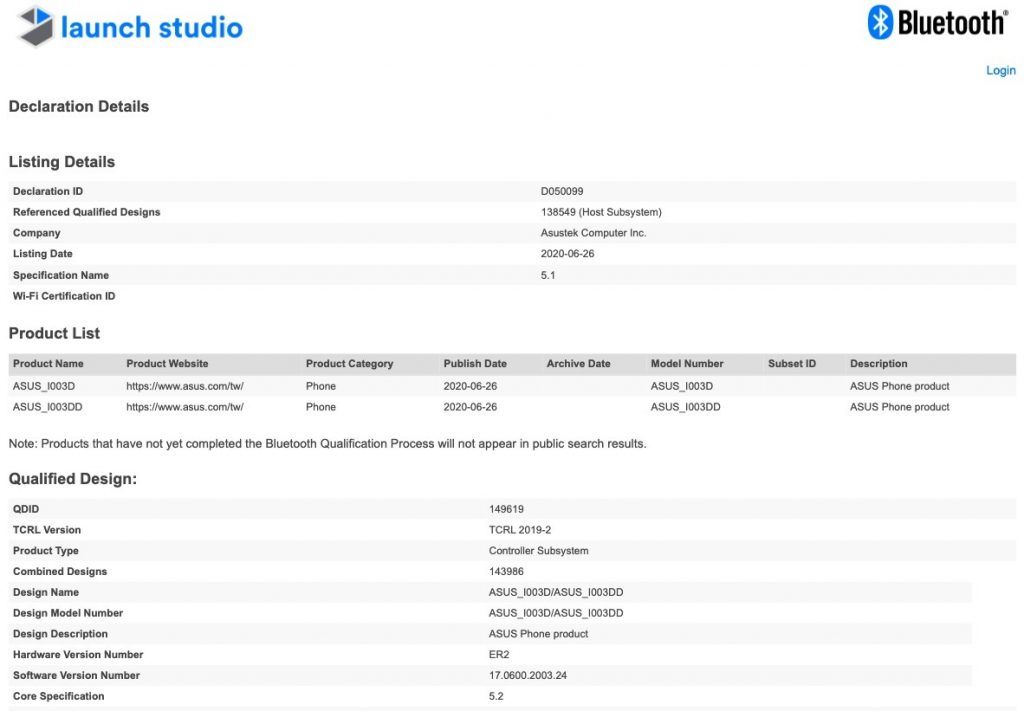
Task: Click the publish date in the ASUS_I003D row
Action: point(470,386)
